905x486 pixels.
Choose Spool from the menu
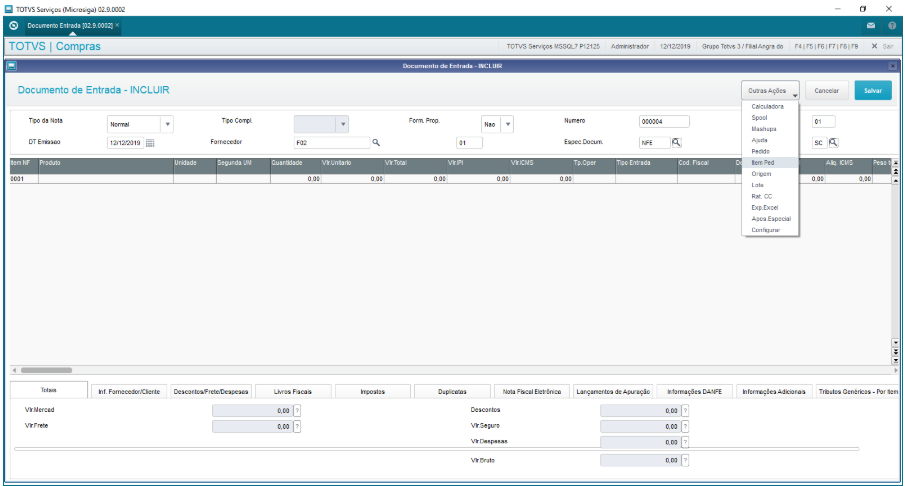770,118
